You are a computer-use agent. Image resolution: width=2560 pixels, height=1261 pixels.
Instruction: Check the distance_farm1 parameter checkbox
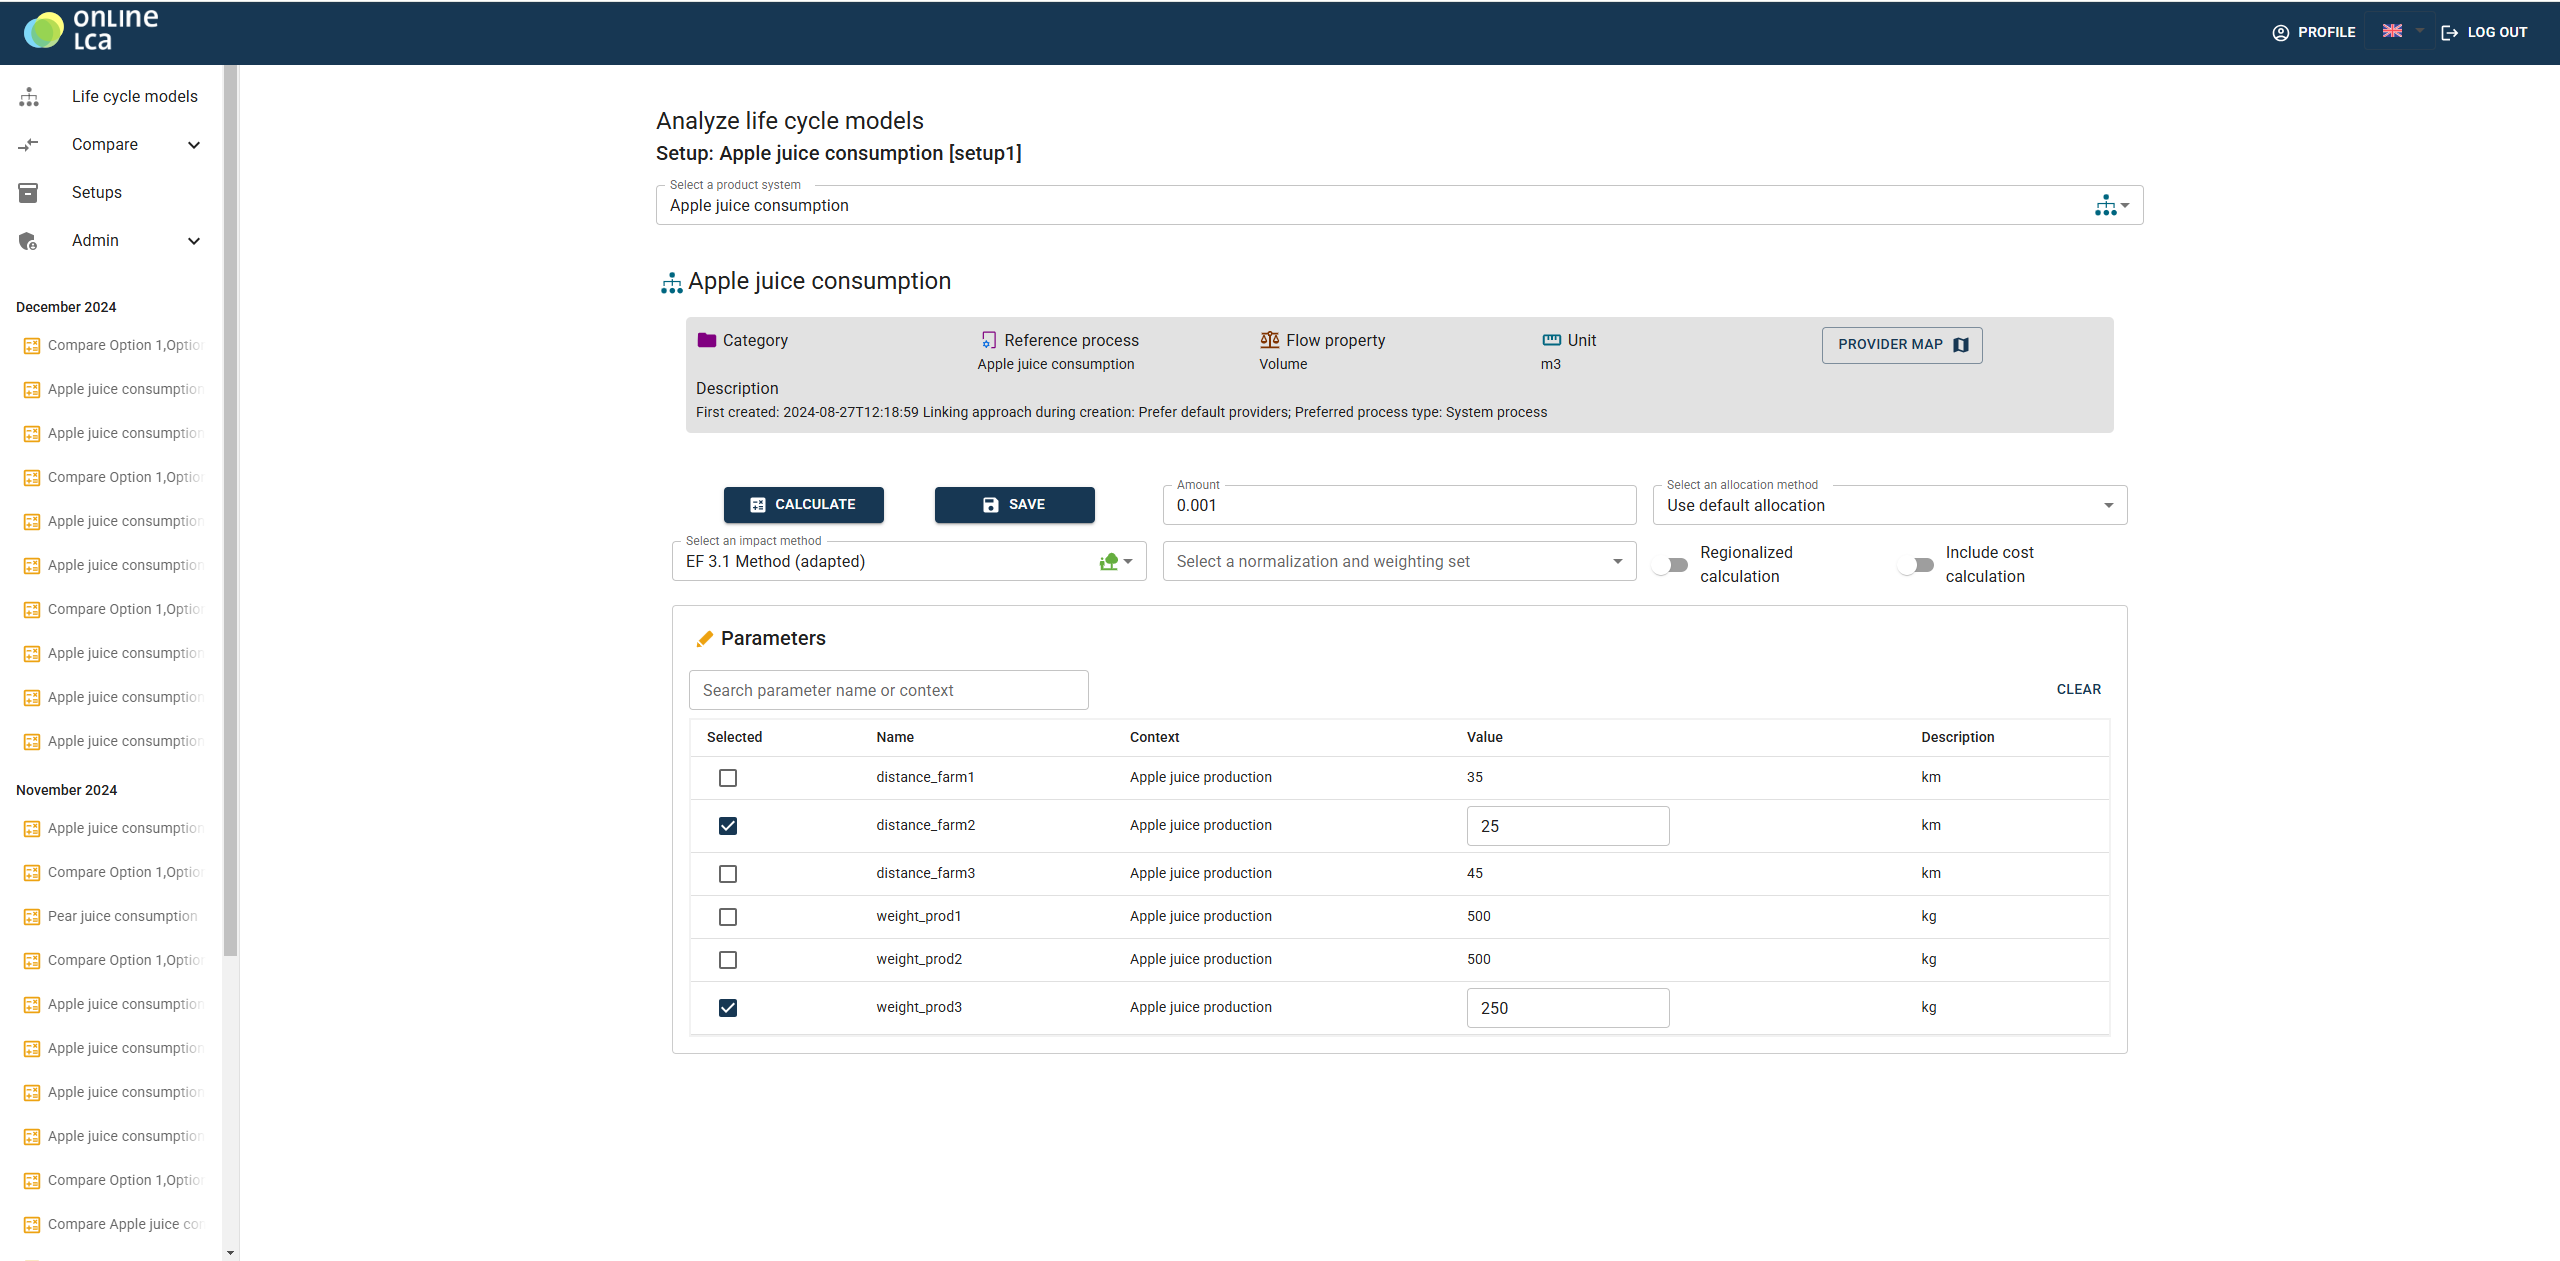click(728, 778)
